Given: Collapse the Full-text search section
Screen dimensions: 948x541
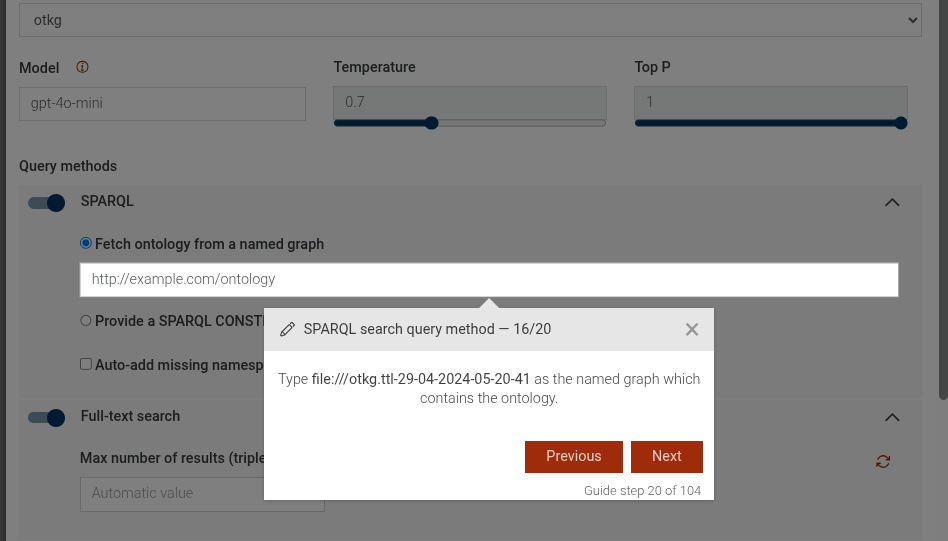Looking at the screenshot, I should click(893, 417).
